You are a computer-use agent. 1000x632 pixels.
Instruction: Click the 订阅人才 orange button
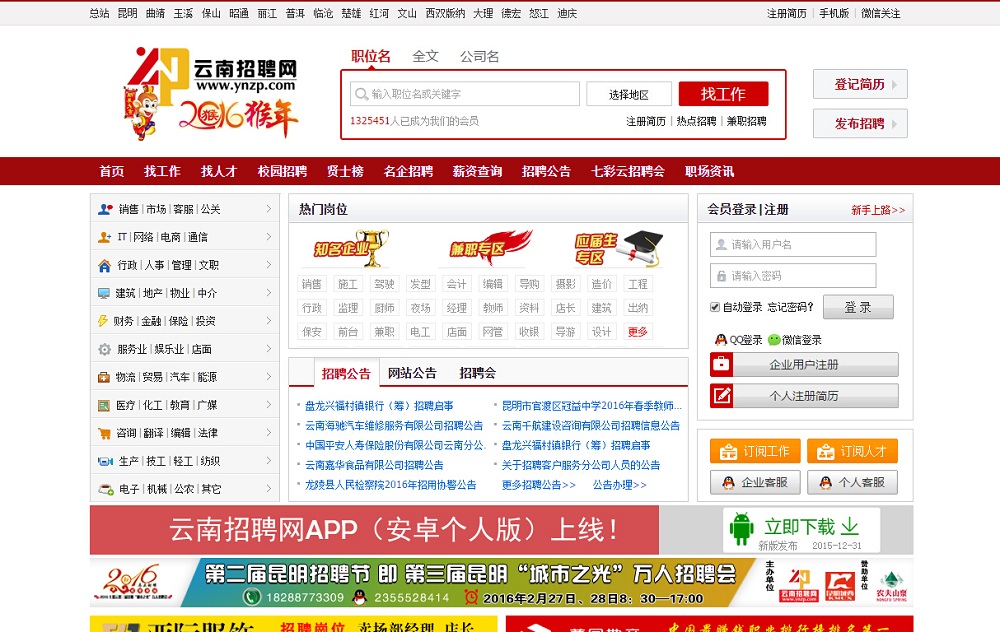(x=852, y=452)
